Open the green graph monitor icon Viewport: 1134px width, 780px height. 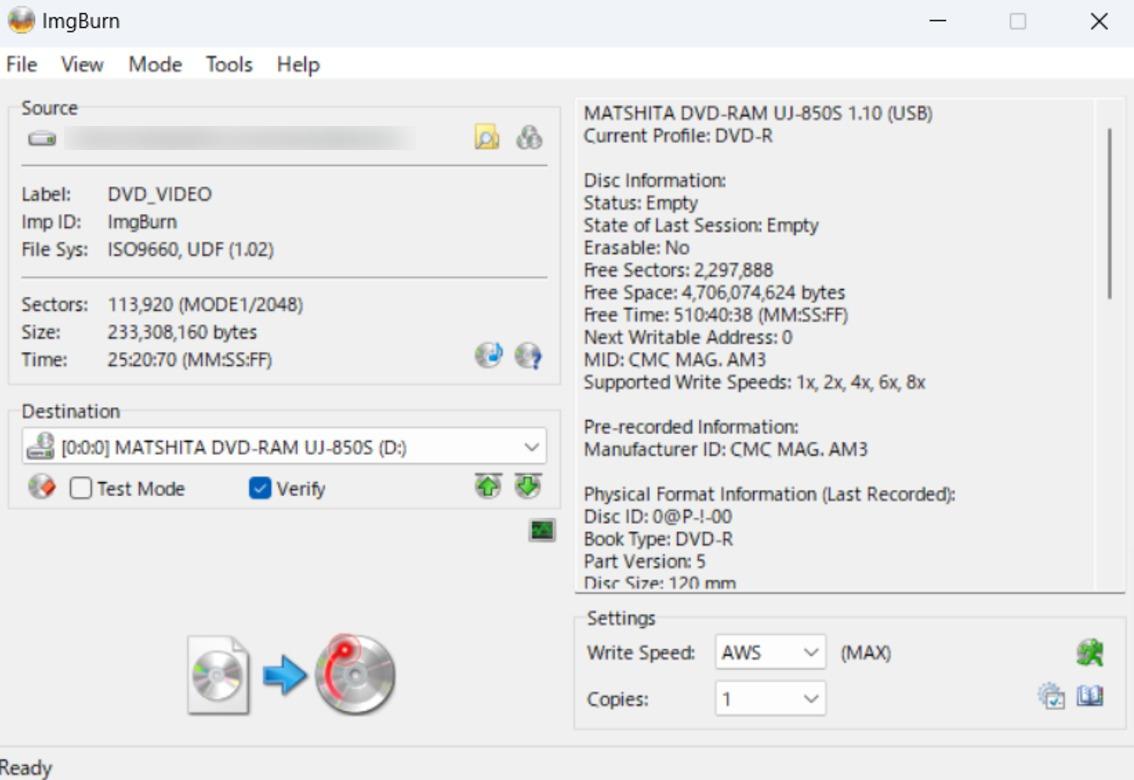point(542,531)
